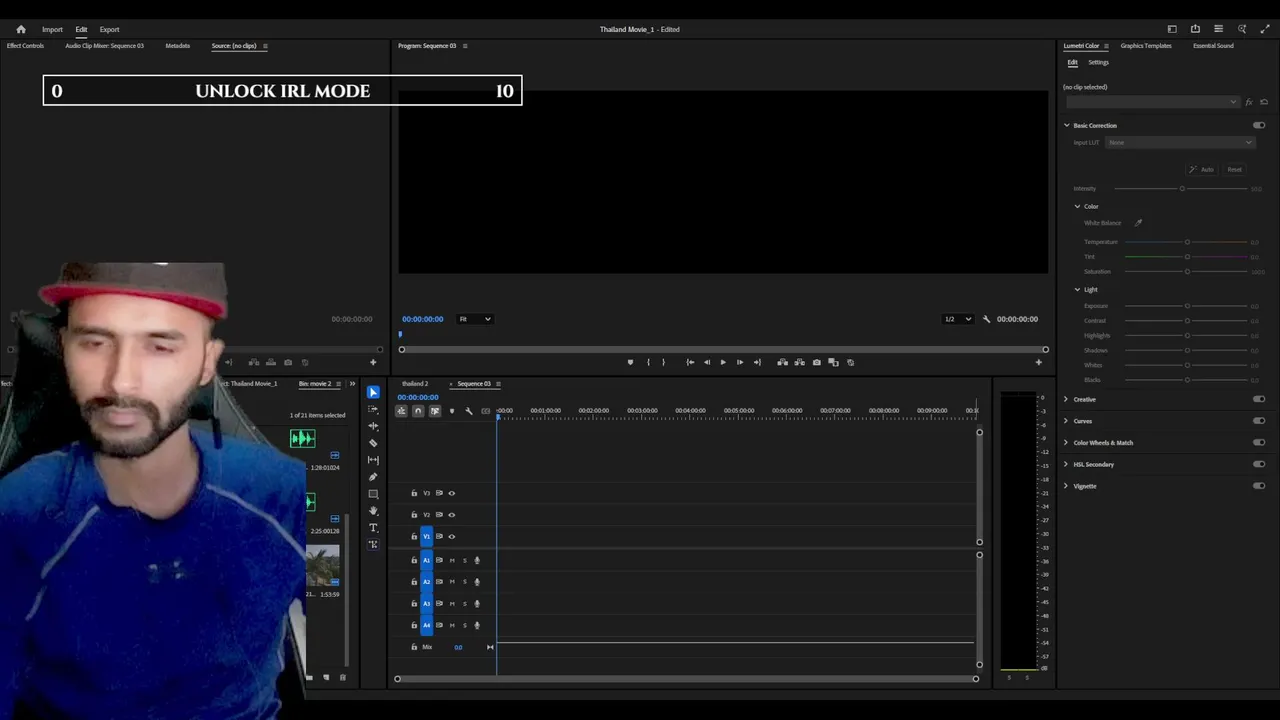This screenshot has width=1280, height=720.
Task: Click Mark Out bracket button
Action: 663,362
